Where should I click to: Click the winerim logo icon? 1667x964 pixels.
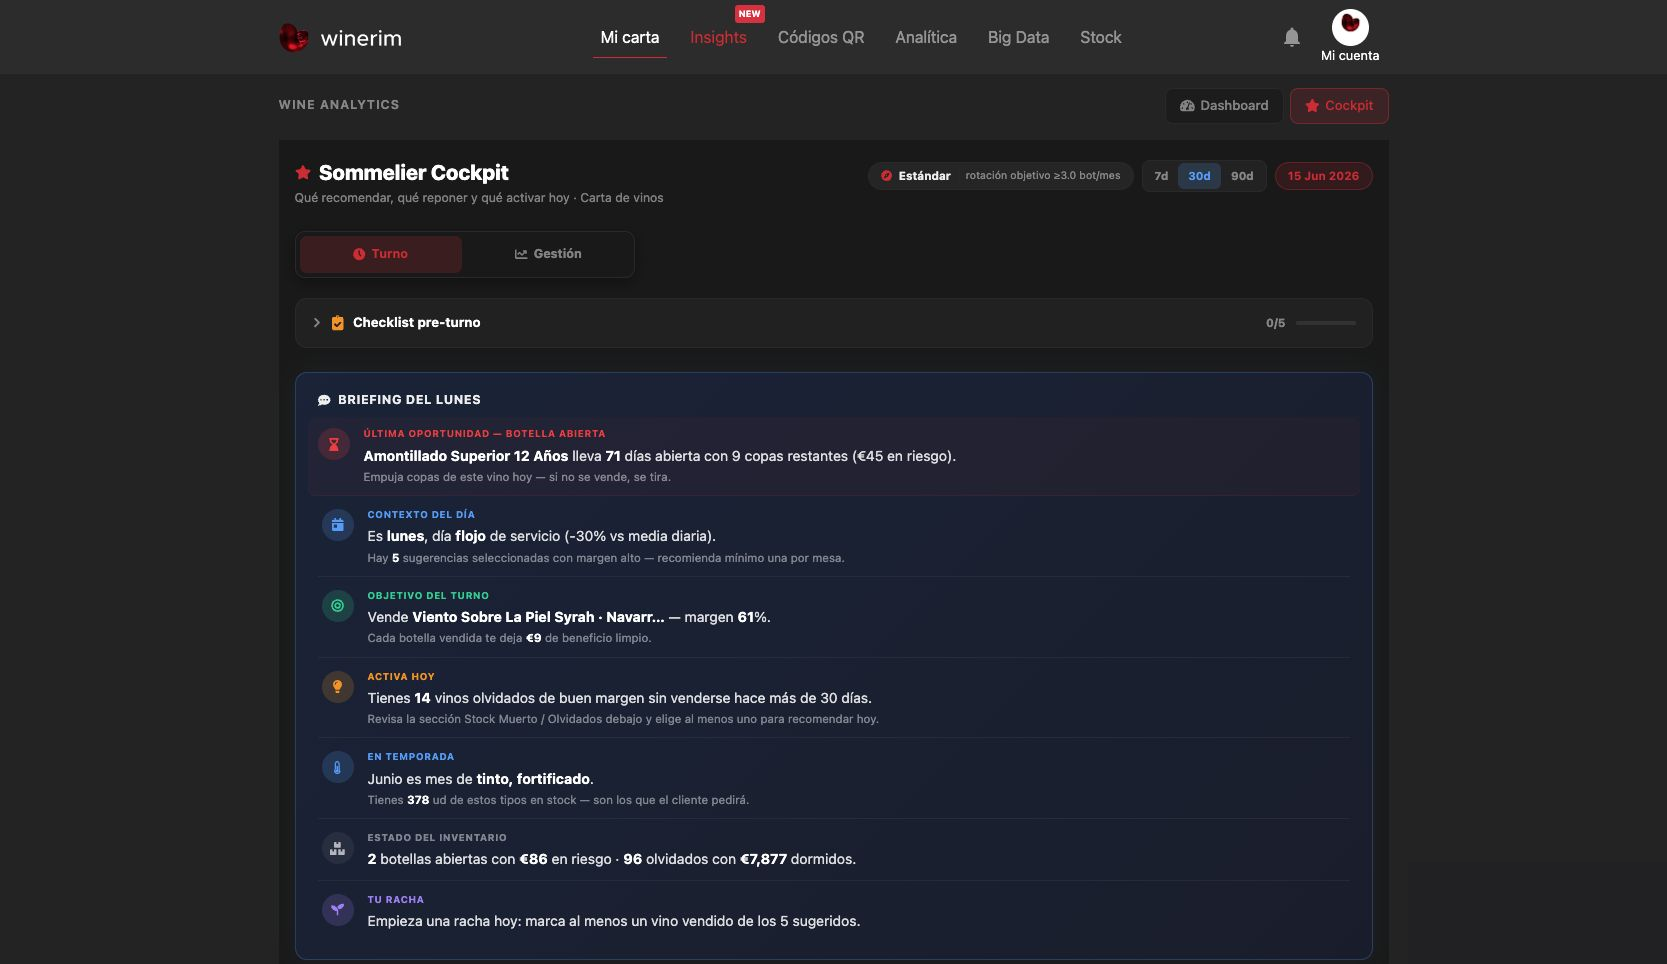pyautogui.click(x=293, y=38)
